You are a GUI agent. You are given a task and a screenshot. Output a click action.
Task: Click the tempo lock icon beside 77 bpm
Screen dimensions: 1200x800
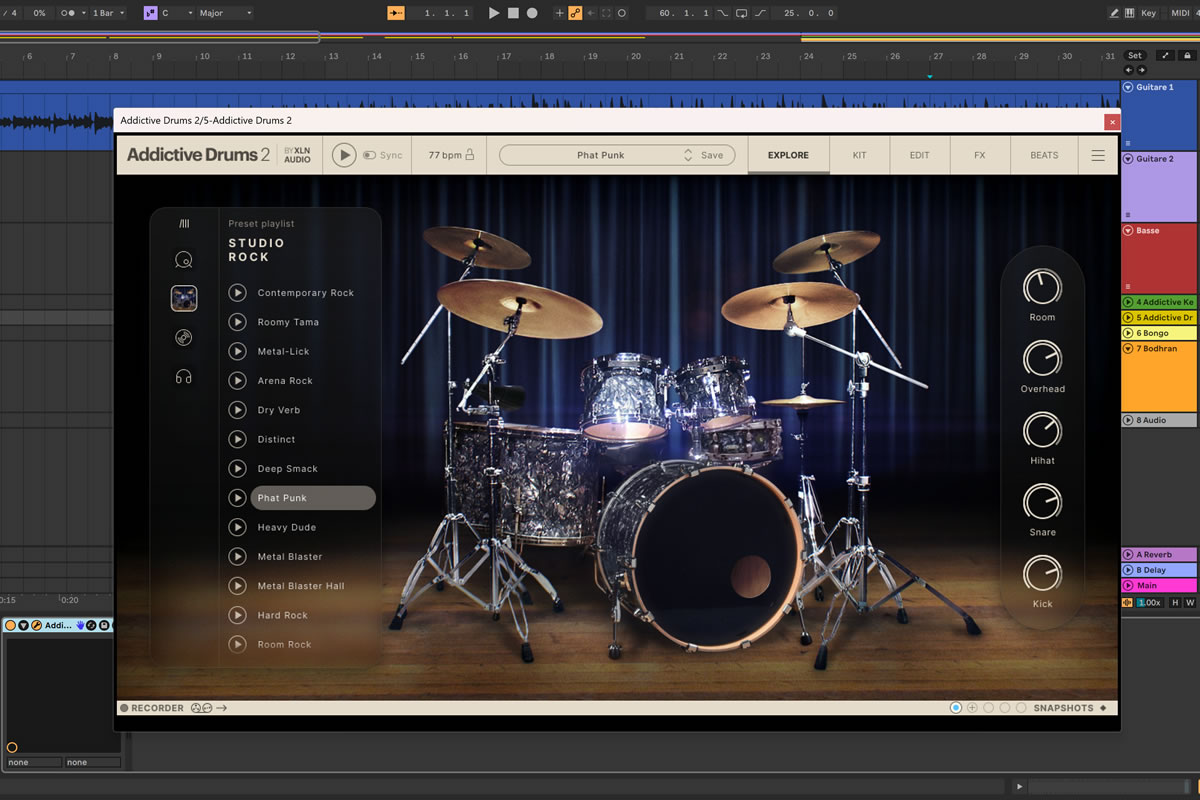pyautogui.click(x=469, y=155)
